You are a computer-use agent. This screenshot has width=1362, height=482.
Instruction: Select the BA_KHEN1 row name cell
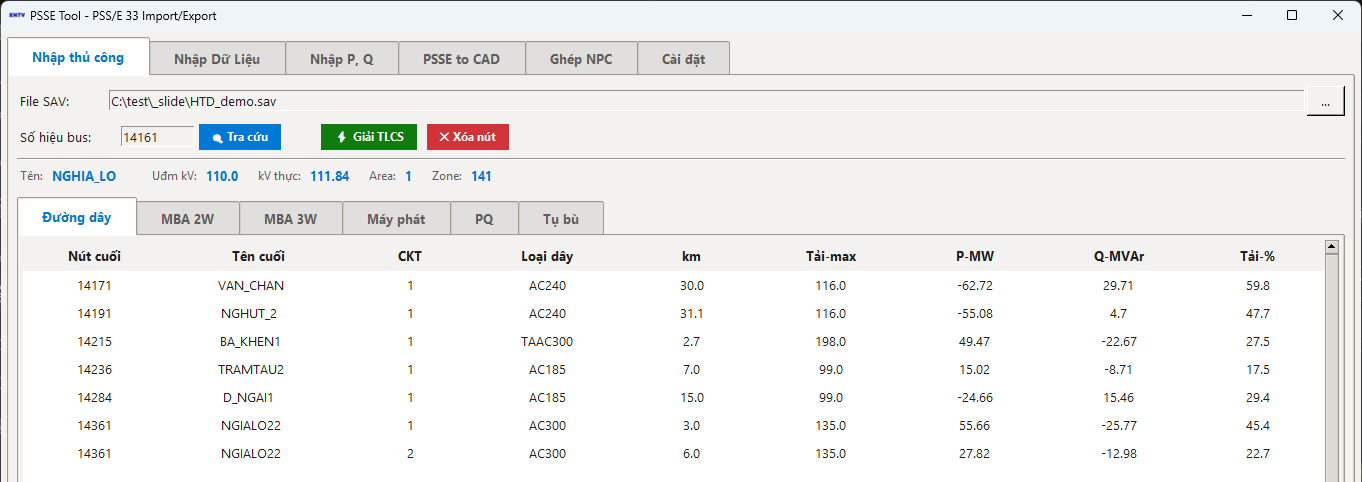point(251,341)
